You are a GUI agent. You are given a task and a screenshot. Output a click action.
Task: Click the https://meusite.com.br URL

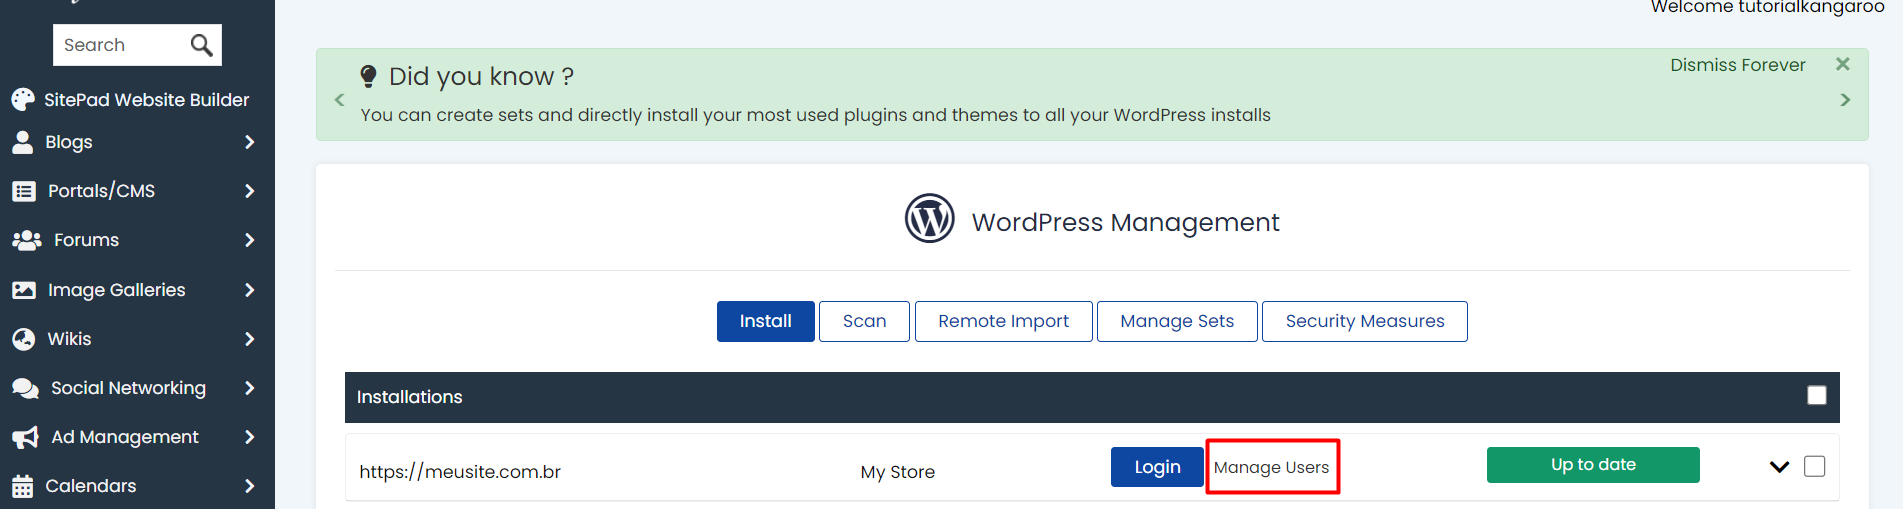pyautogui.click(x=460, y=472)
